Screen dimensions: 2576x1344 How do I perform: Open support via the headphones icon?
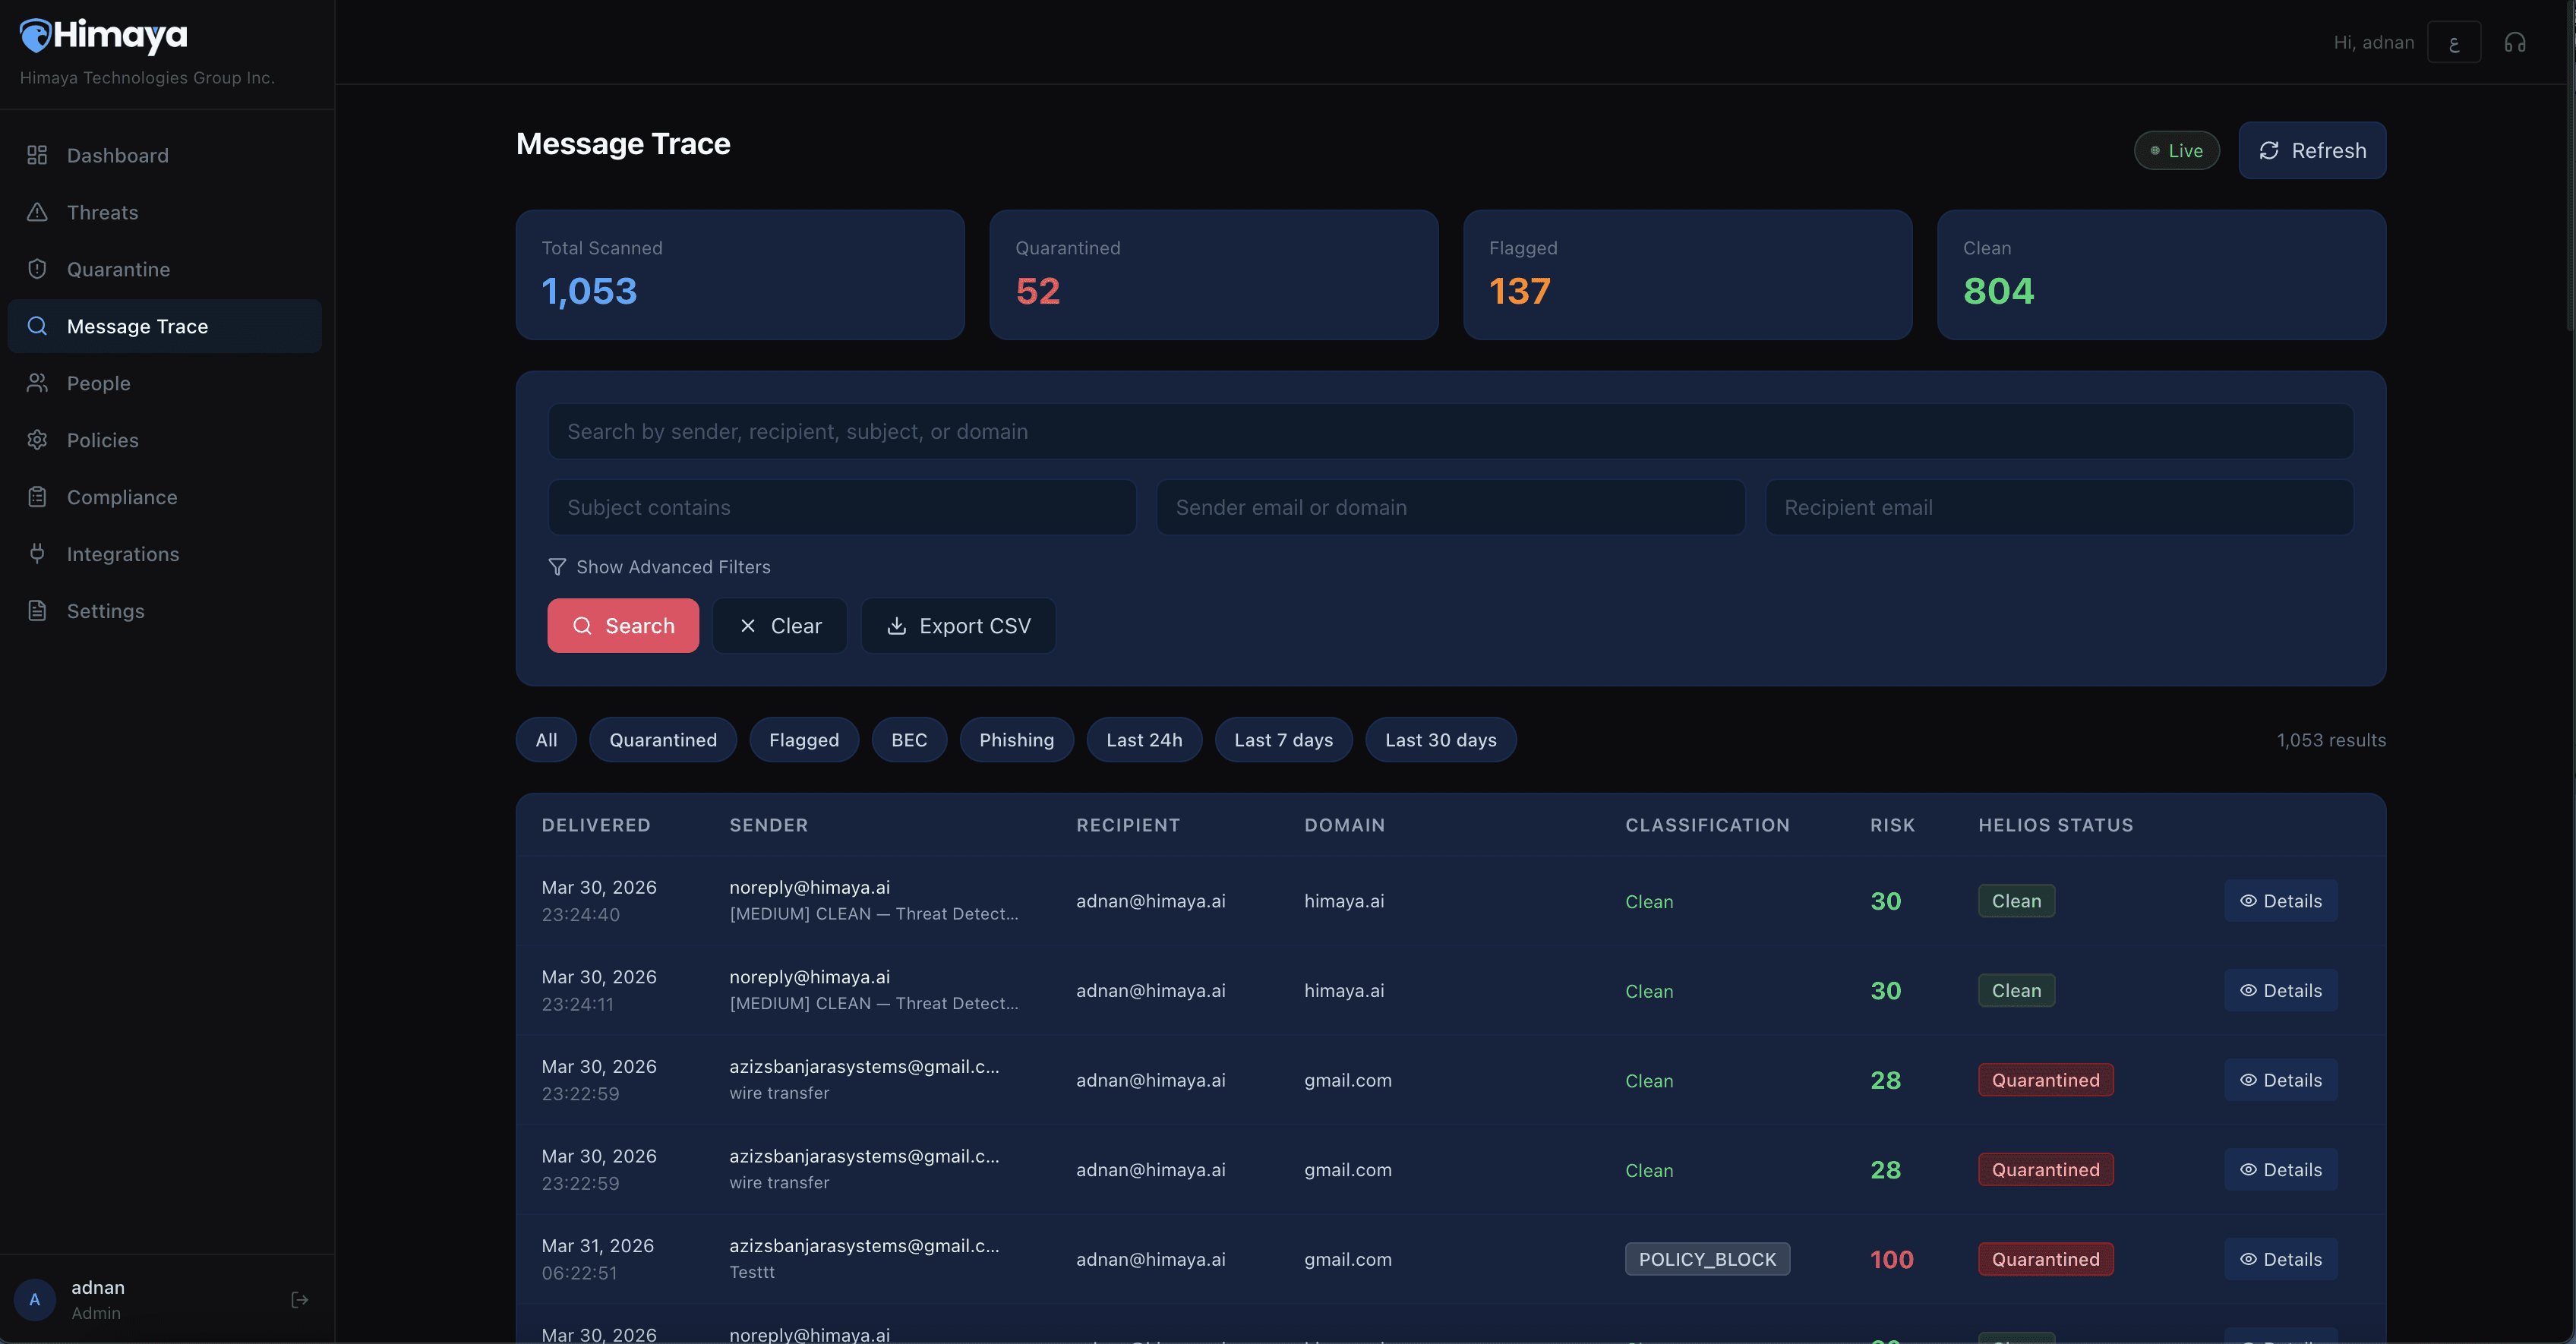[x=2514, y=42]
